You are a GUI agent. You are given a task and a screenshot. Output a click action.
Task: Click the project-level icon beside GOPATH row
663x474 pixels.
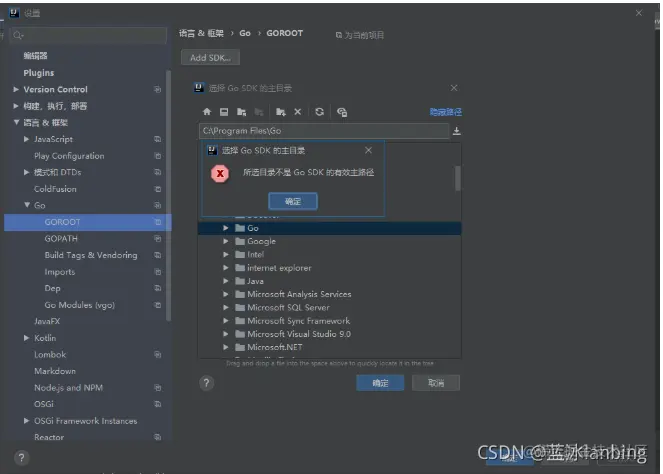158,238
